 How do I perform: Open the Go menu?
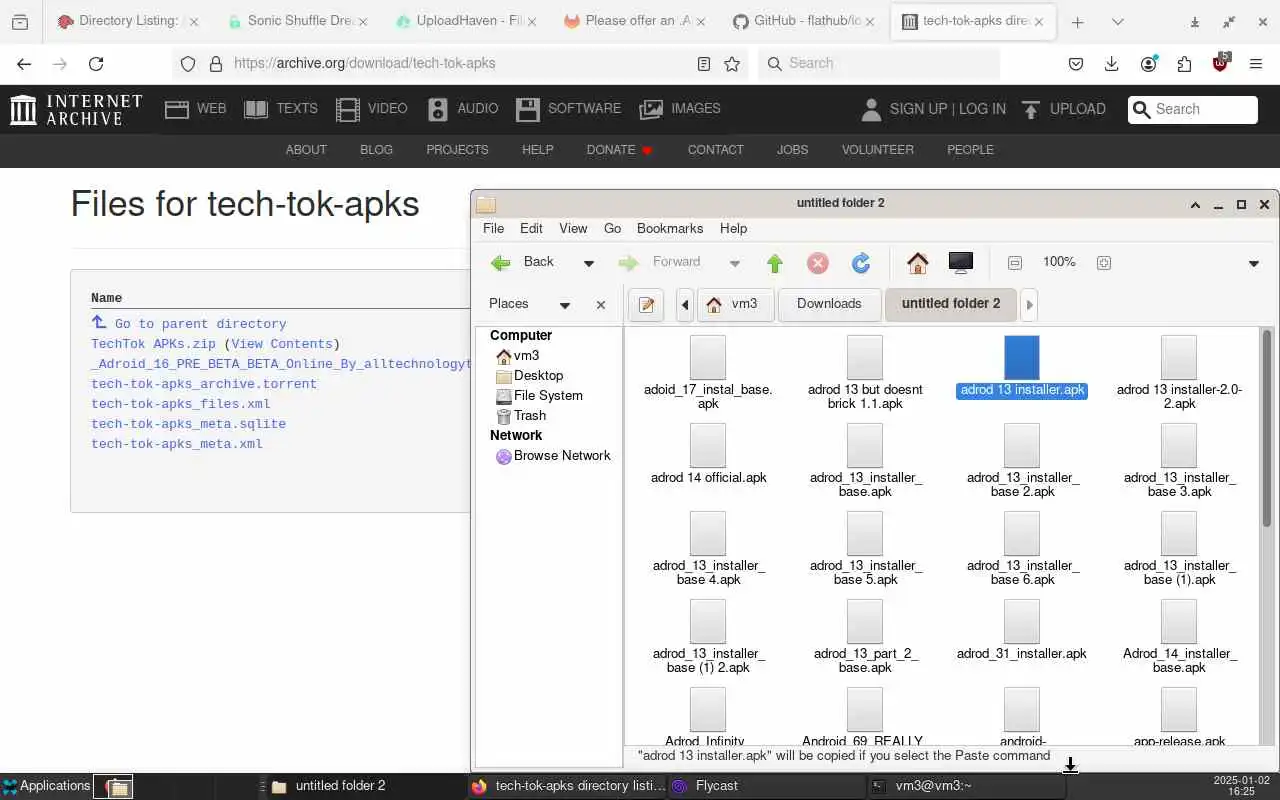point(613,228)
